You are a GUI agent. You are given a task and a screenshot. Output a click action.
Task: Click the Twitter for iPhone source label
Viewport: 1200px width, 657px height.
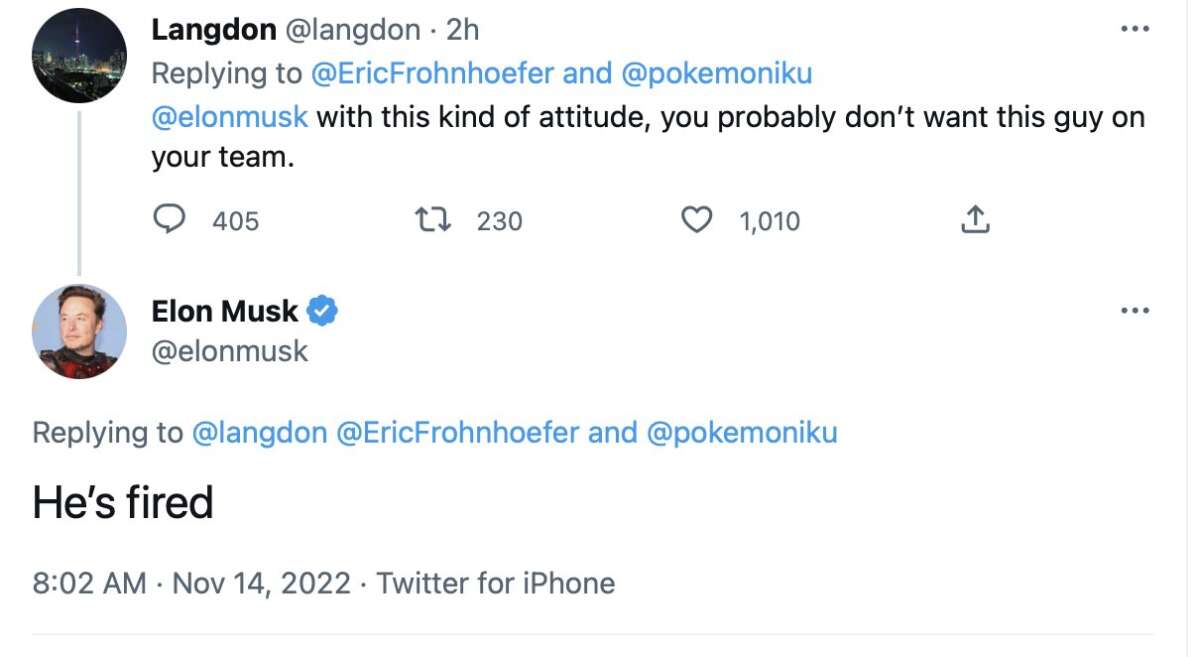[x=495, y=583]
